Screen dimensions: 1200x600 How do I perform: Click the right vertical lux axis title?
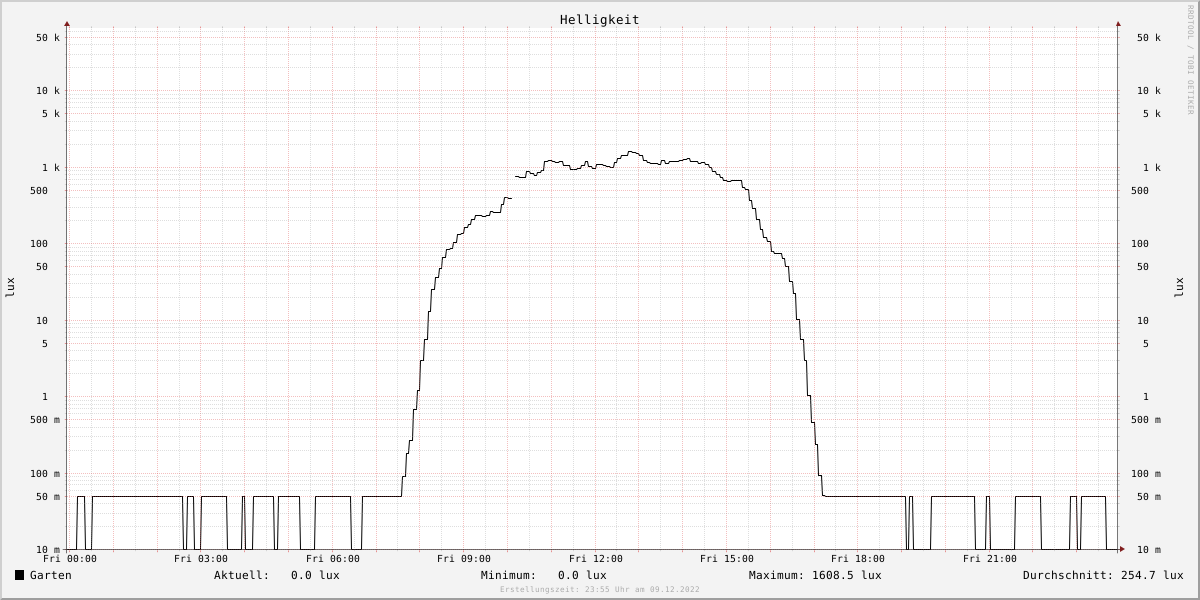[x=1179, y=287]
